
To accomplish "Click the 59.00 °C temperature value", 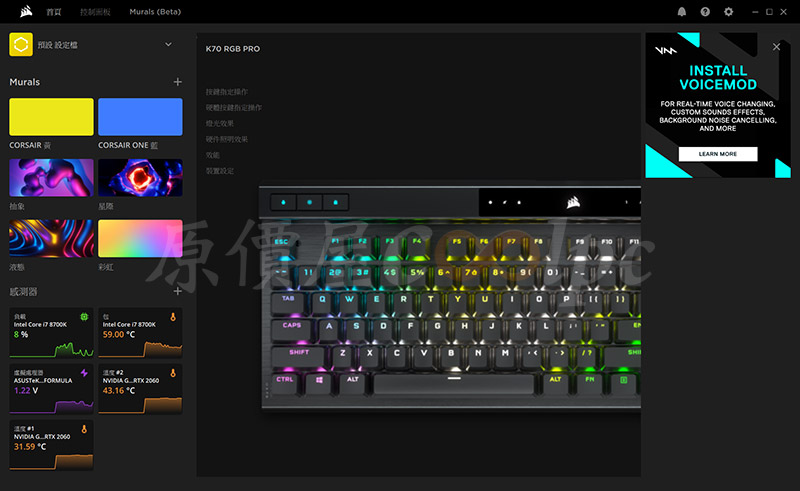I will tap(119, 334).
